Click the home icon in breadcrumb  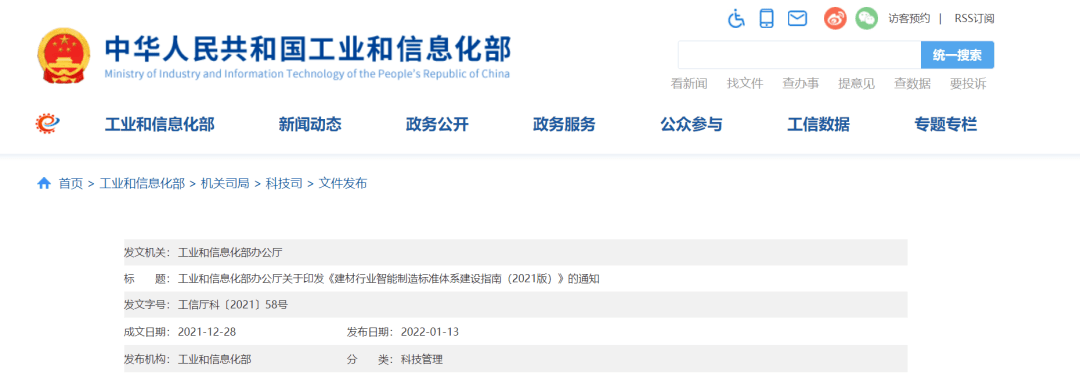[x=44, y=183]
